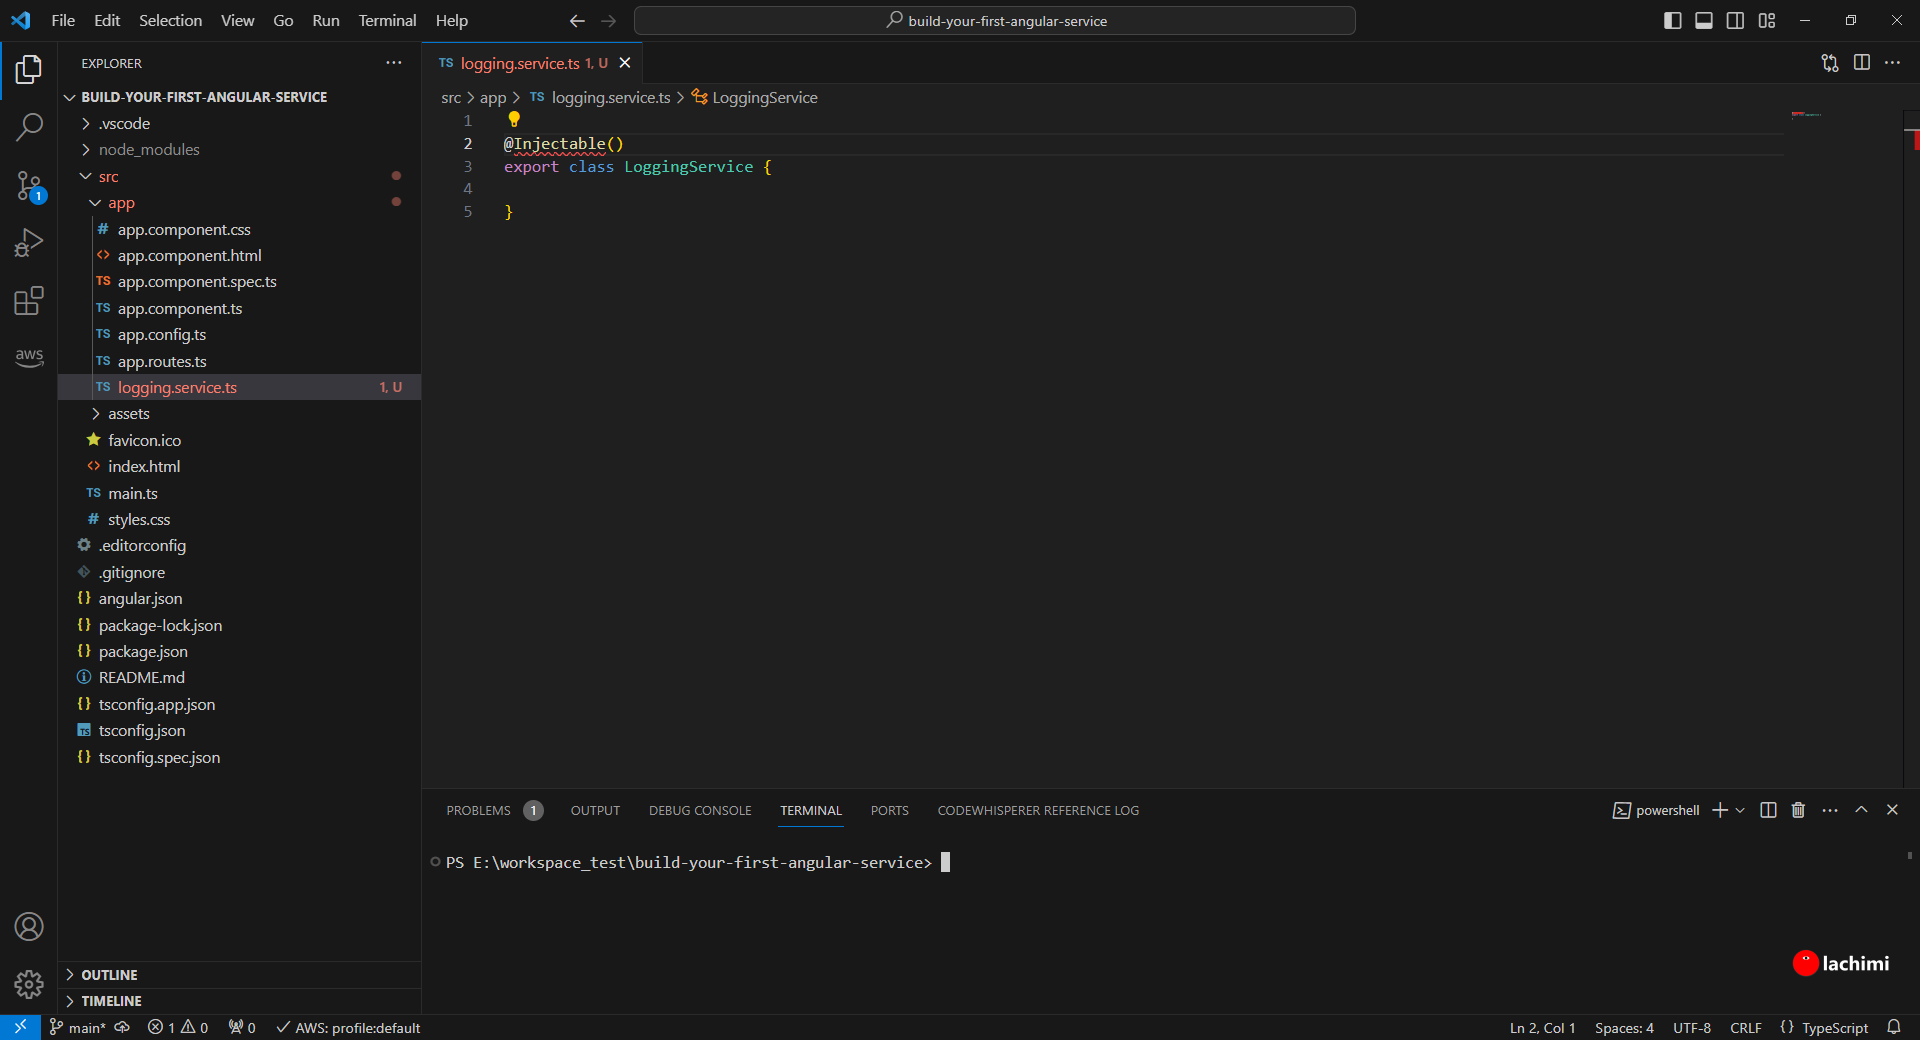Toggle the secondary side bar
The image size is (1920, 1040).
point(1735,20)
